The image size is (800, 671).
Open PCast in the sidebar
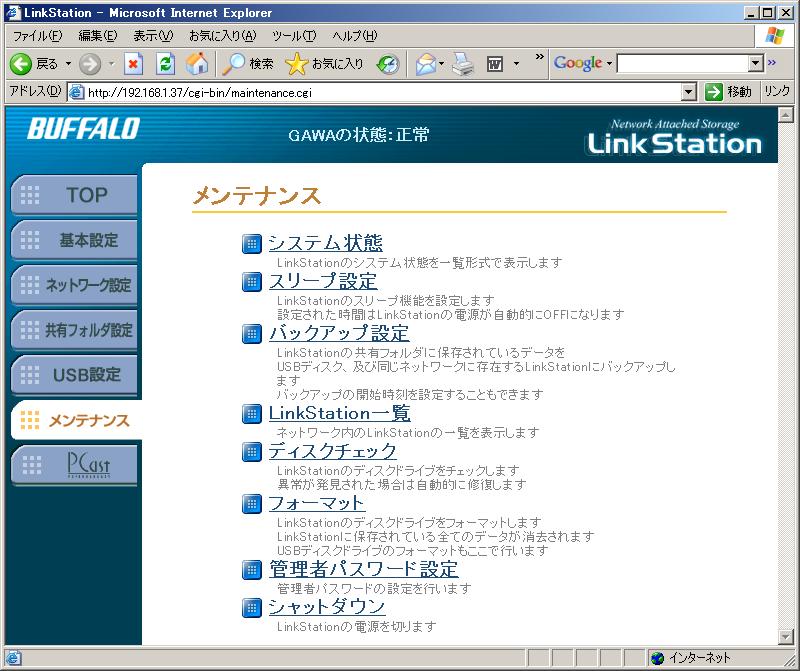pyautogui.click(x=74, y=465)
